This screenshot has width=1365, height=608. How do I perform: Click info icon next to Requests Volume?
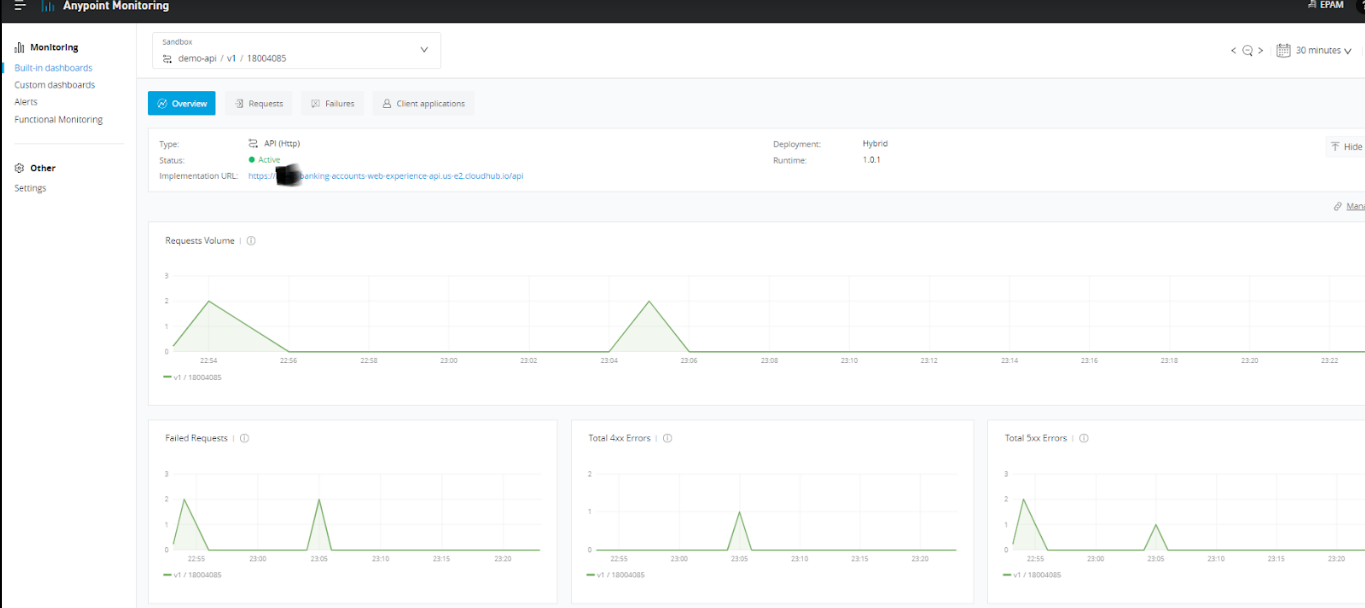coord(251,241)
